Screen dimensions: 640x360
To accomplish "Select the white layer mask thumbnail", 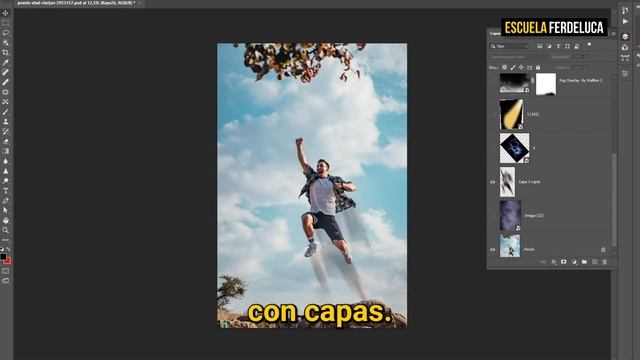I will point(546,84).
